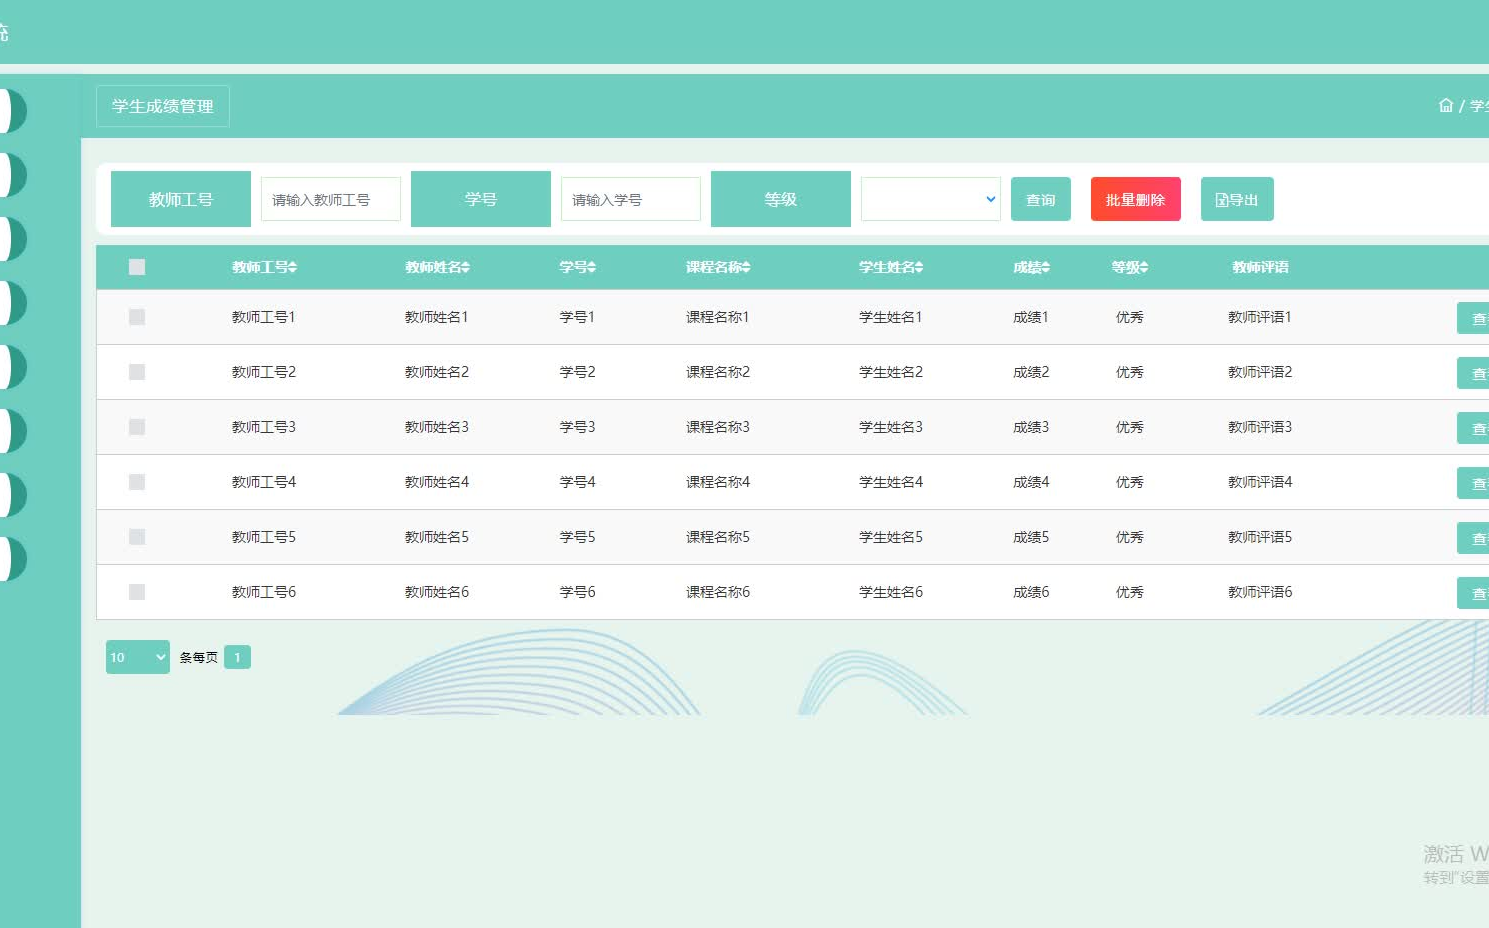The image size is (1489, 928).
Task: Open the page size dropdown showing 10
Action: [x=137, y=657]
